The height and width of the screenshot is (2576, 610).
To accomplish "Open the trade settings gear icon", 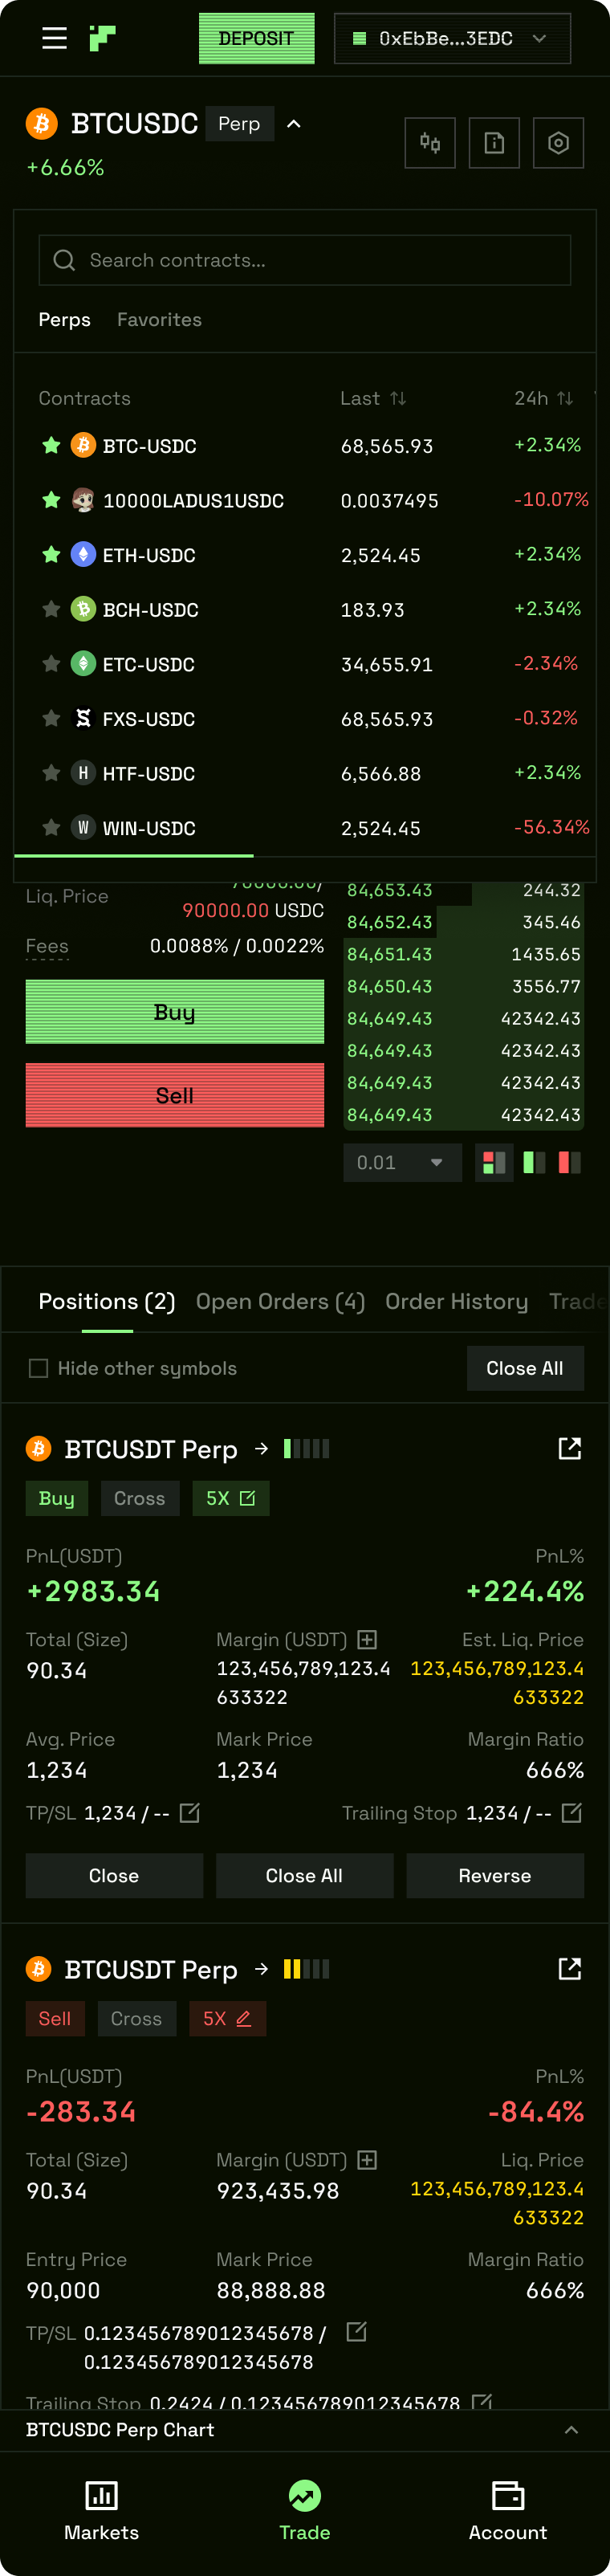I will pyautogui.click(x=558, y=142).
